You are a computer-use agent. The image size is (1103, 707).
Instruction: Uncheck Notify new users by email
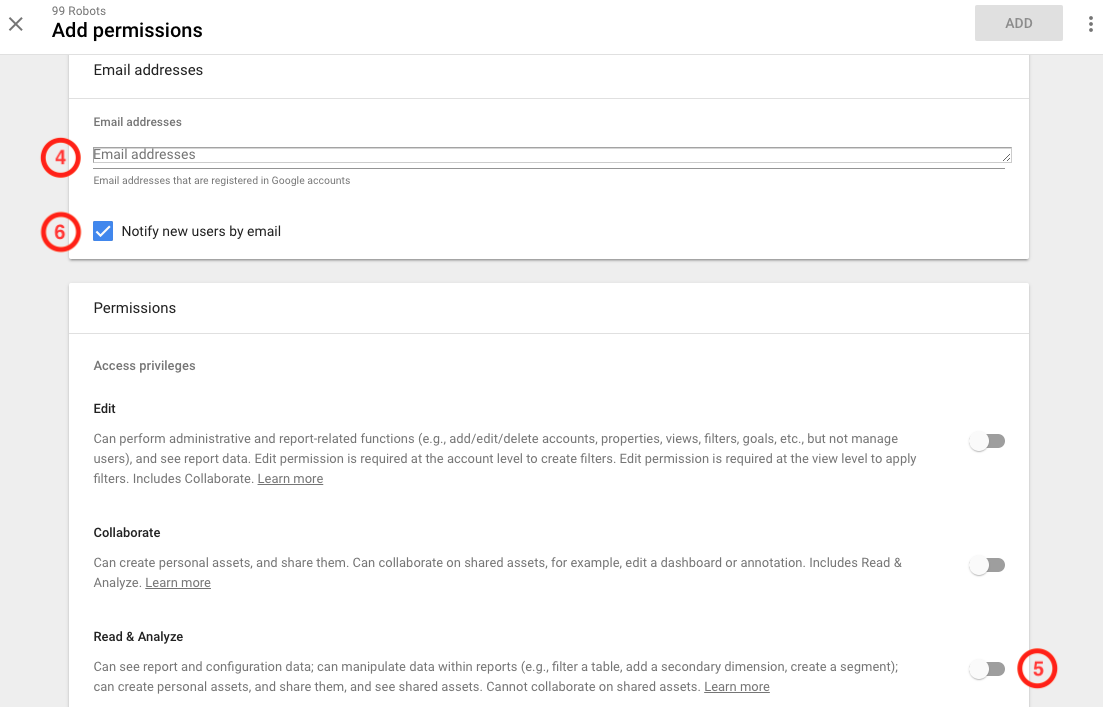coord(103,231)
